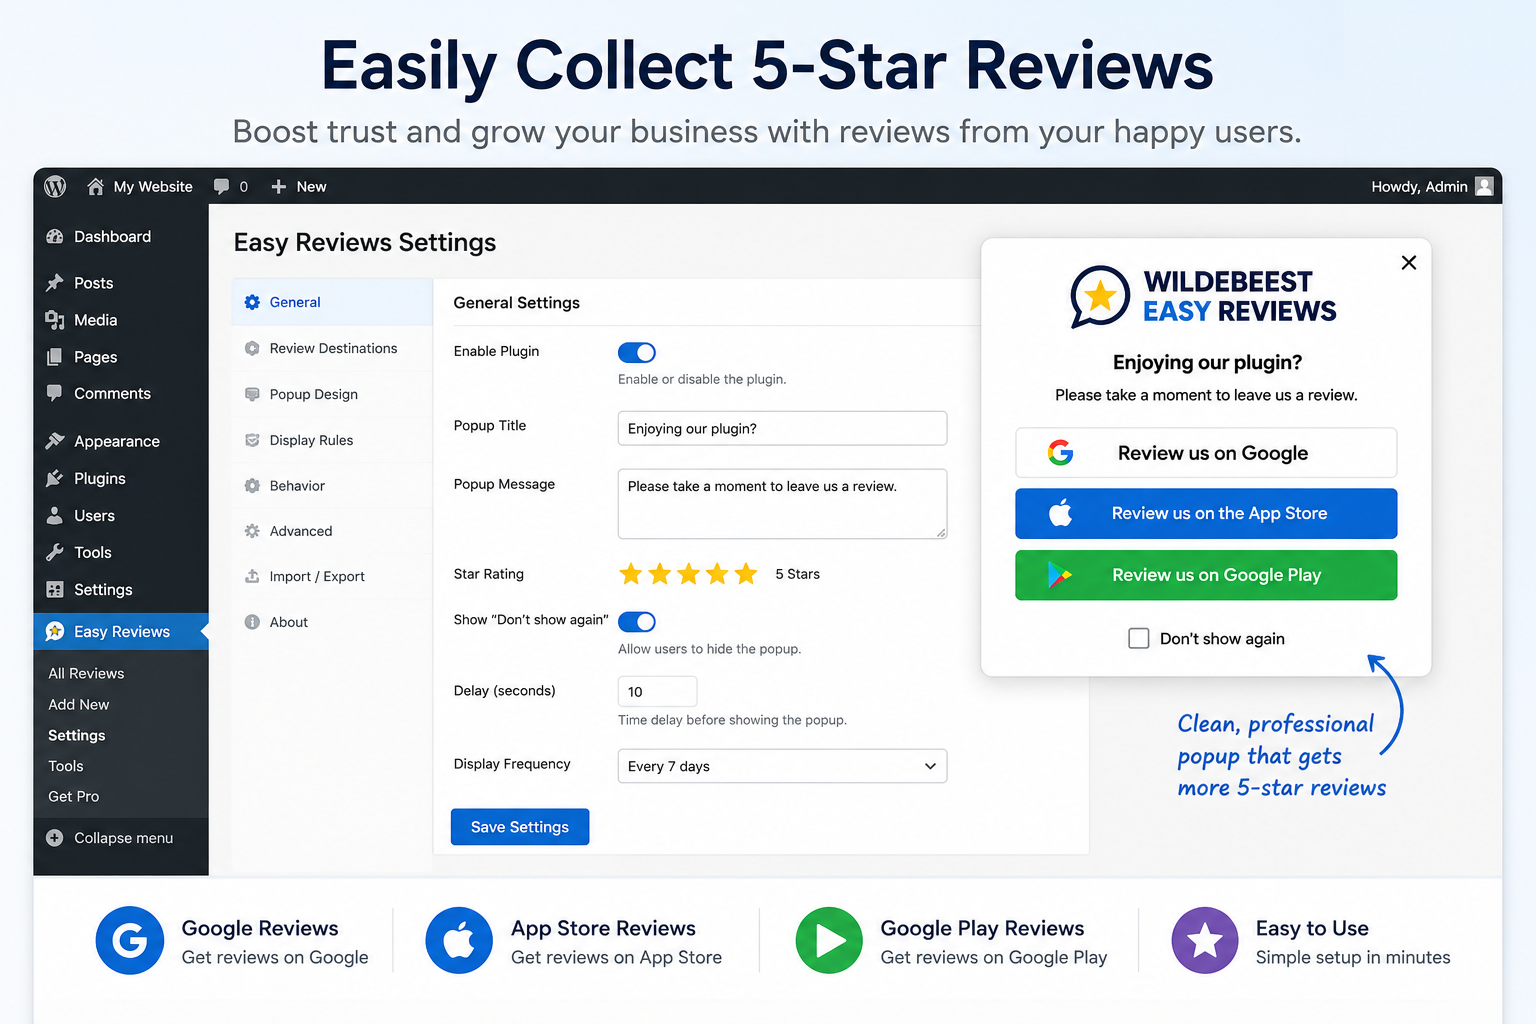Switch to the Display Rules tab
The height and width of the screenshot is (1024, 1536).
[x=332, y=440]
